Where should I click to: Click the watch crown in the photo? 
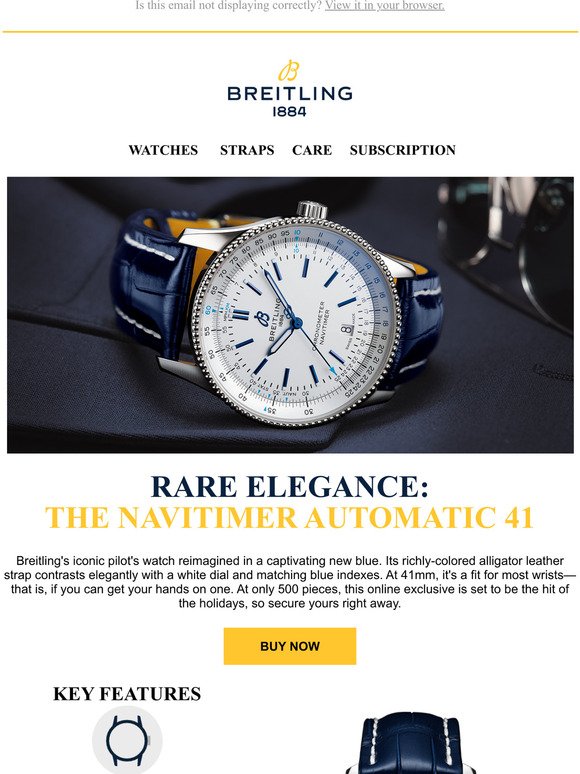click(x=312, y=208)
